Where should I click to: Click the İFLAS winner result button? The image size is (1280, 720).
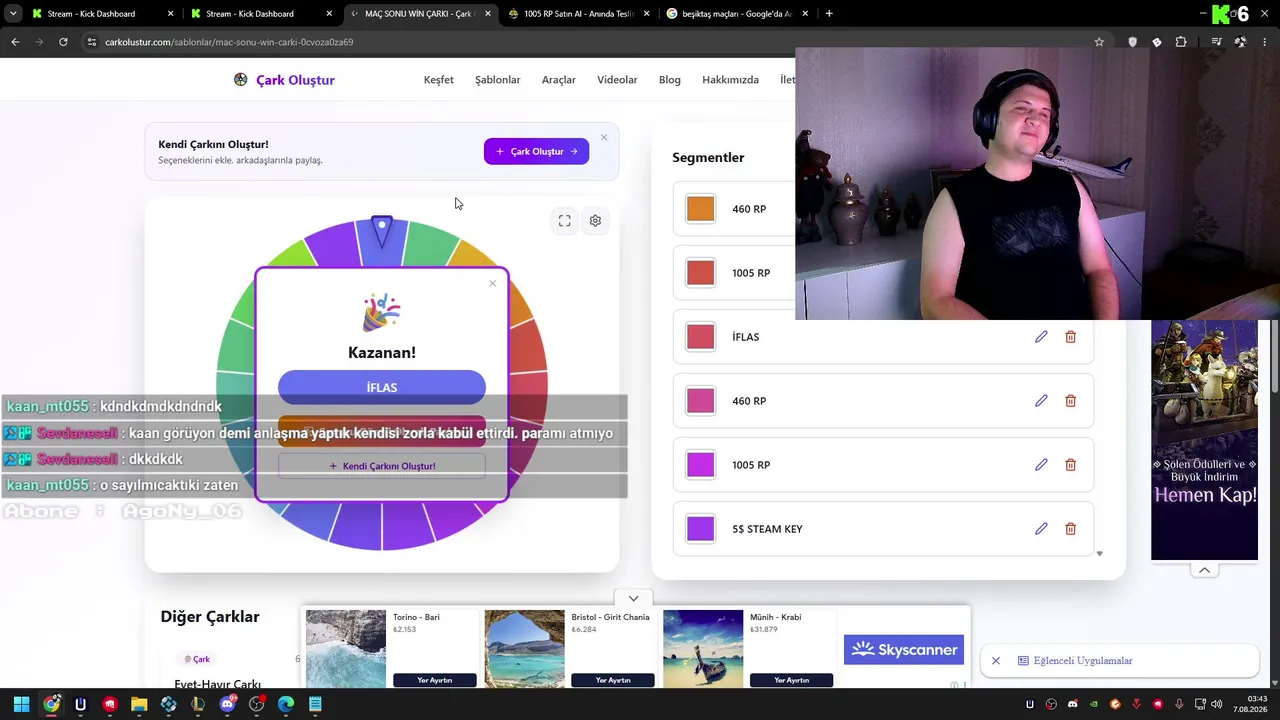point(382,387)
